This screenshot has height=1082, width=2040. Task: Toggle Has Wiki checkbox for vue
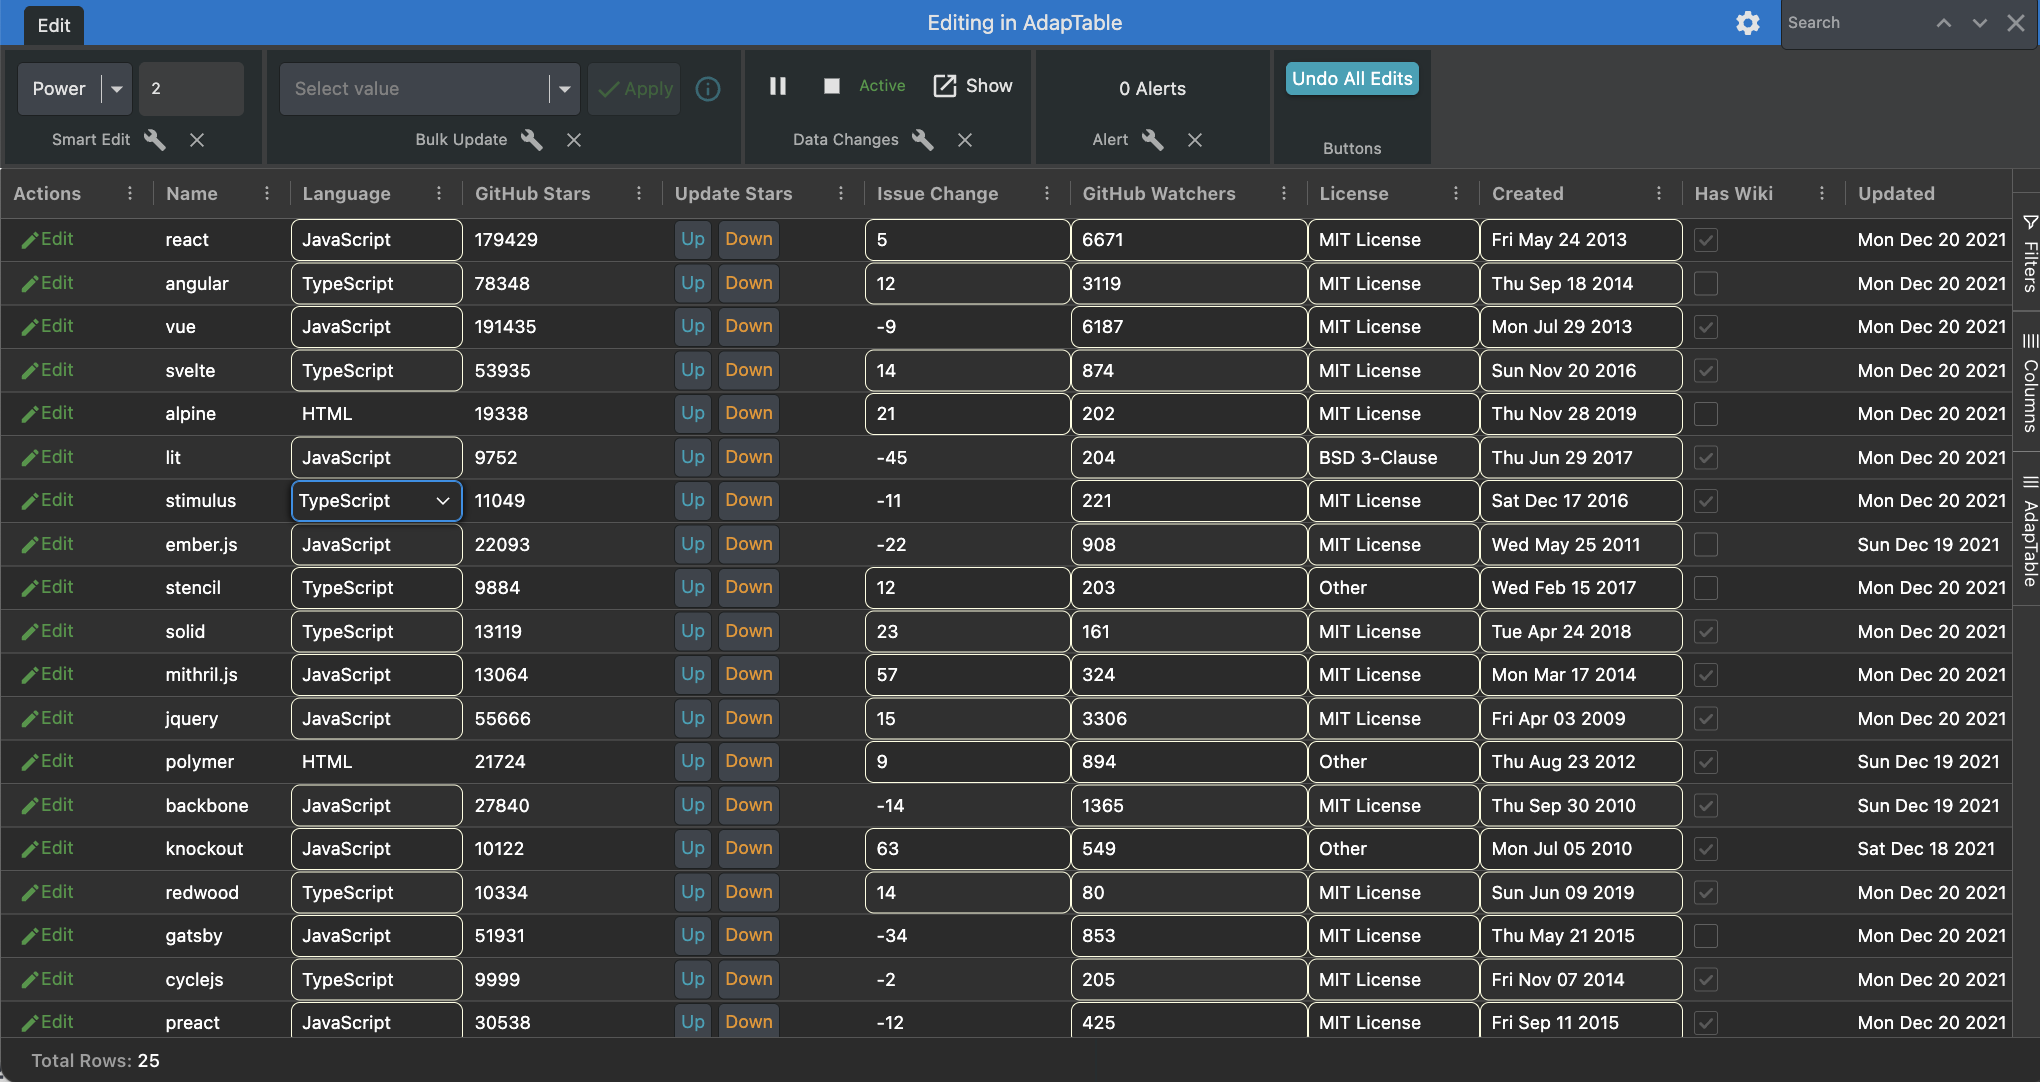point(1706,327)
